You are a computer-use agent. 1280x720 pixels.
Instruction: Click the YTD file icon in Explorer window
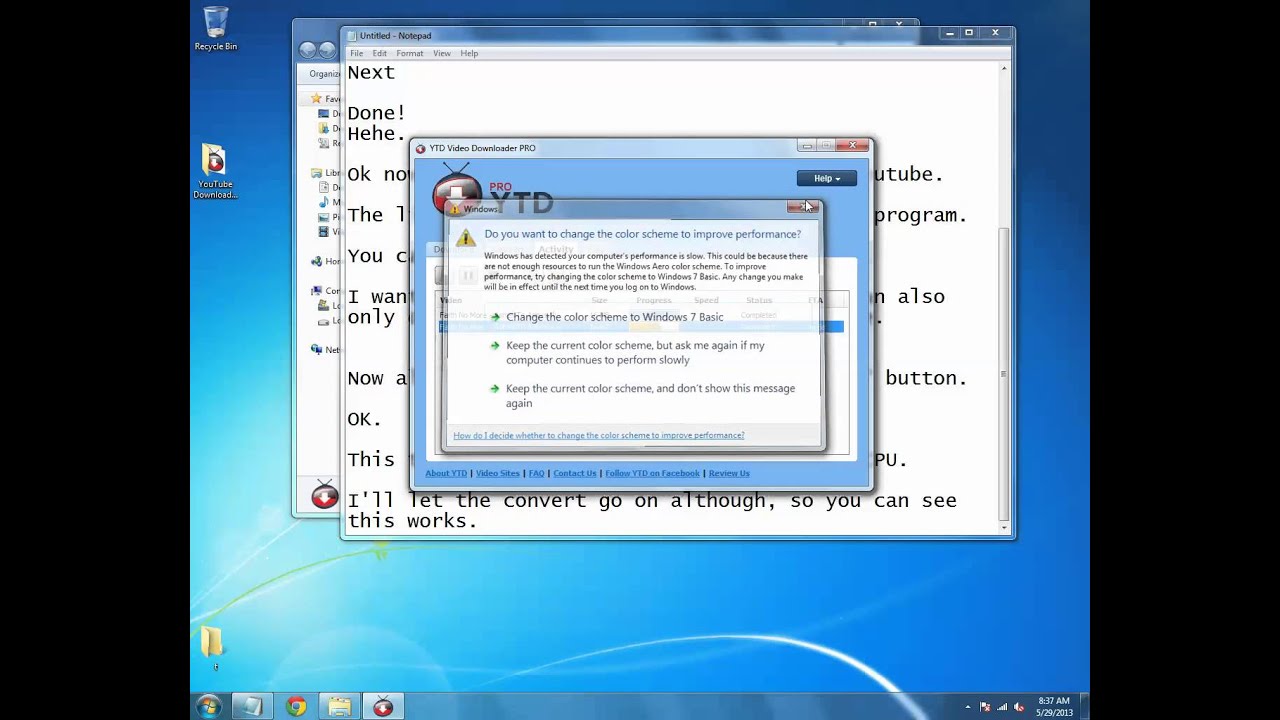click(x=324, y=495)
